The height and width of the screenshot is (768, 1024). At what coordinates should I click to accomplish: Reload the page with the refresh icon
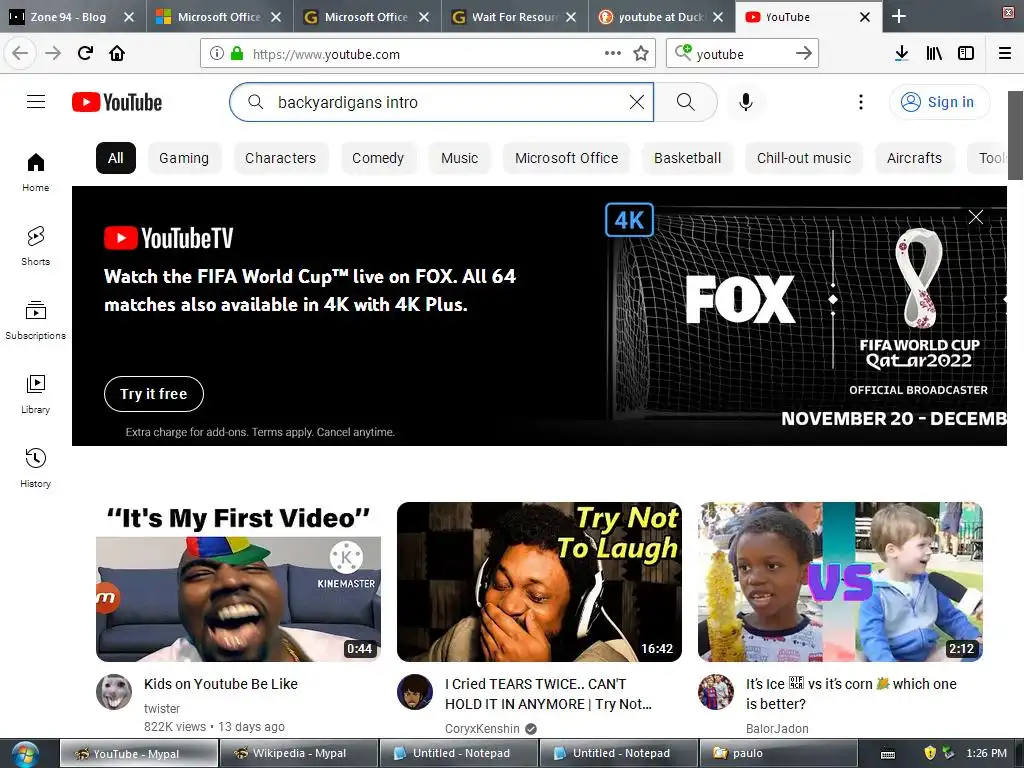tap(85, 53)
